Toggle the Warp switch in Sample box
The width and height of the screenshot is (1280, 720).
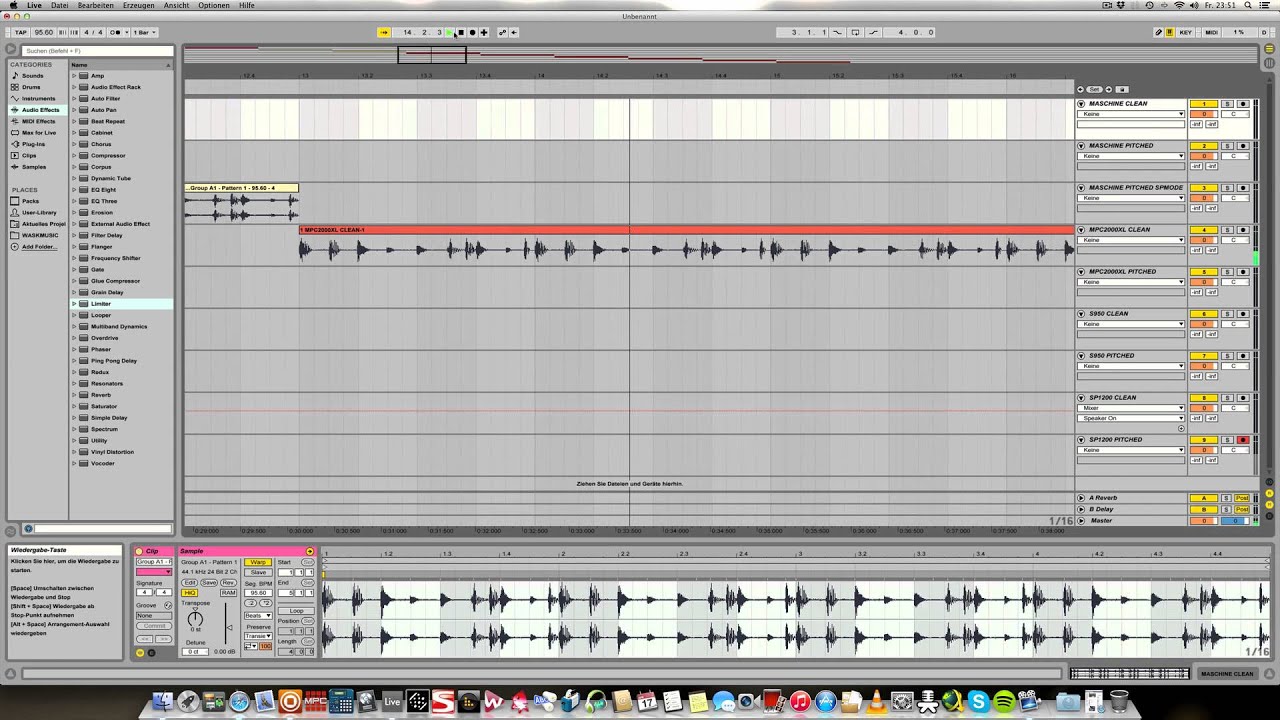pos(258,562)
